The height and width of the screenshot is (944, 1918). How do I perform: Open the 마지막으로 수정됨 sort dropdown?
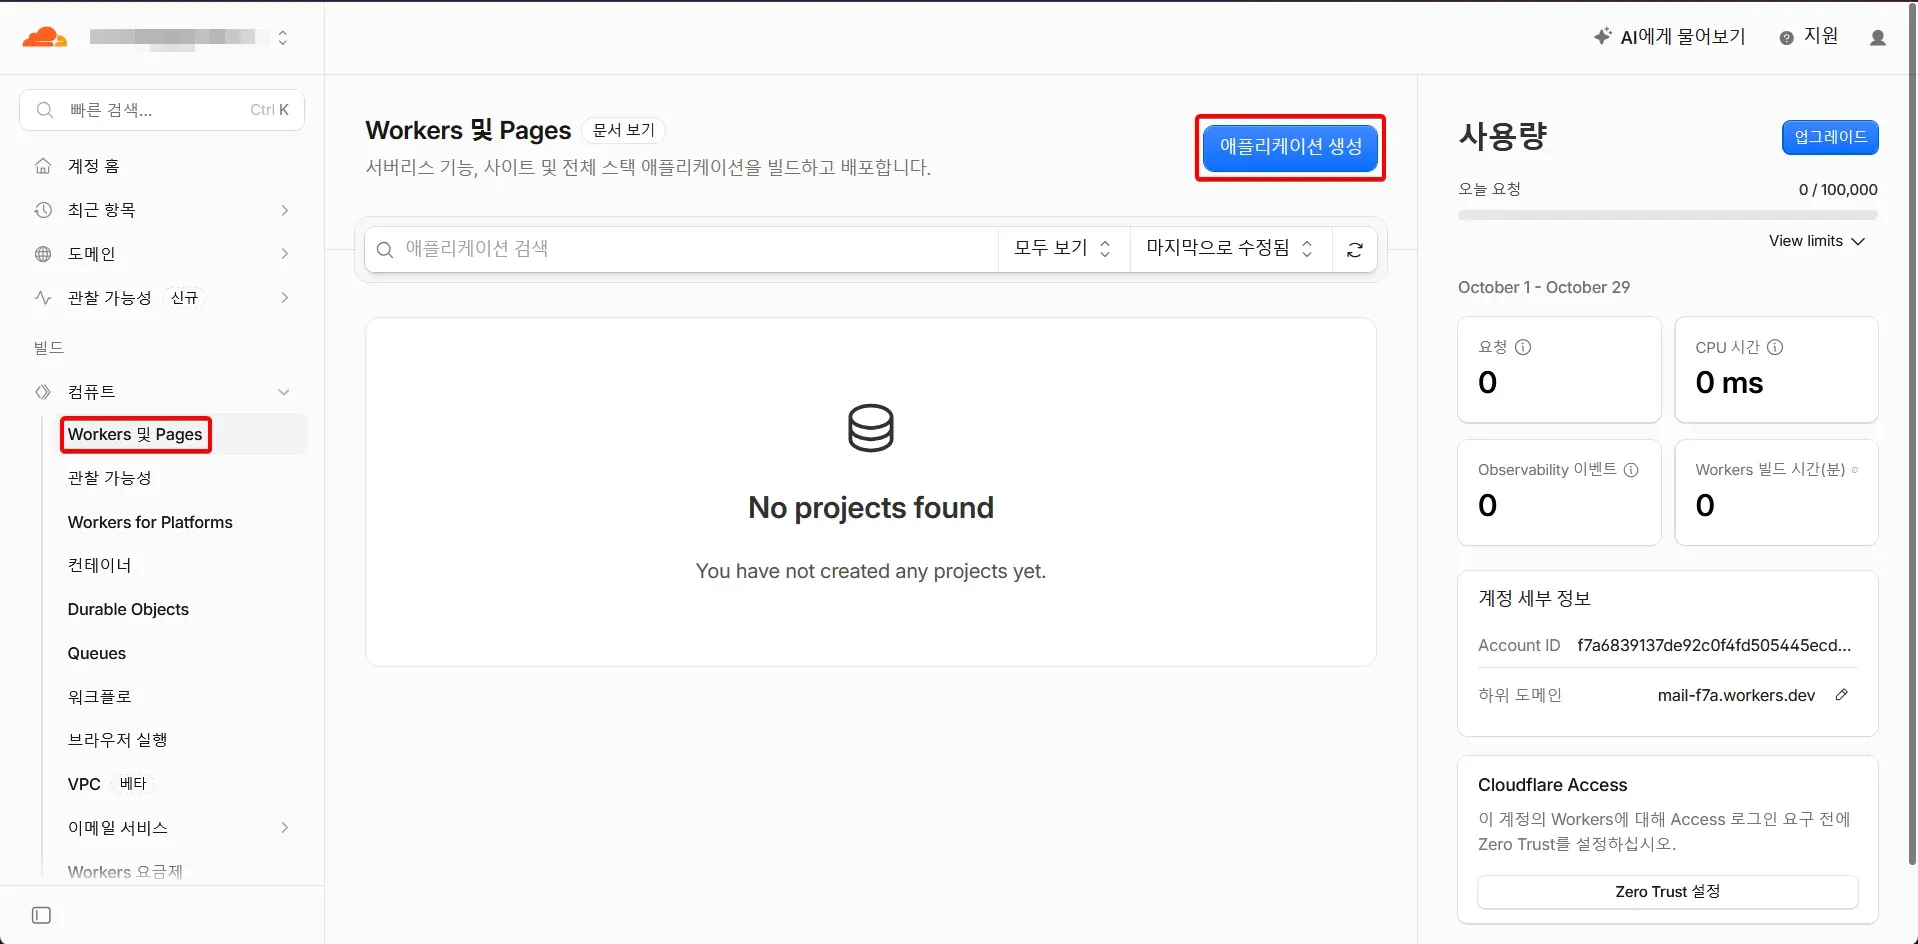click(1230, 249)
